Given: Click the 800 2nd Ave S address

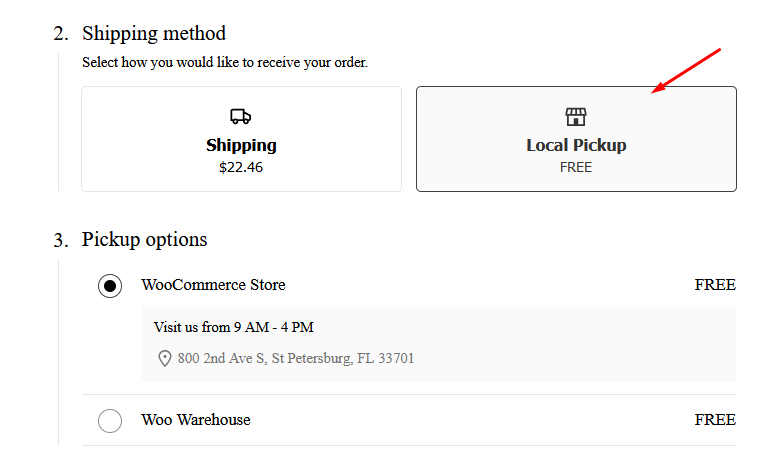Looking at the screenshot, I should tap(296, 358).
